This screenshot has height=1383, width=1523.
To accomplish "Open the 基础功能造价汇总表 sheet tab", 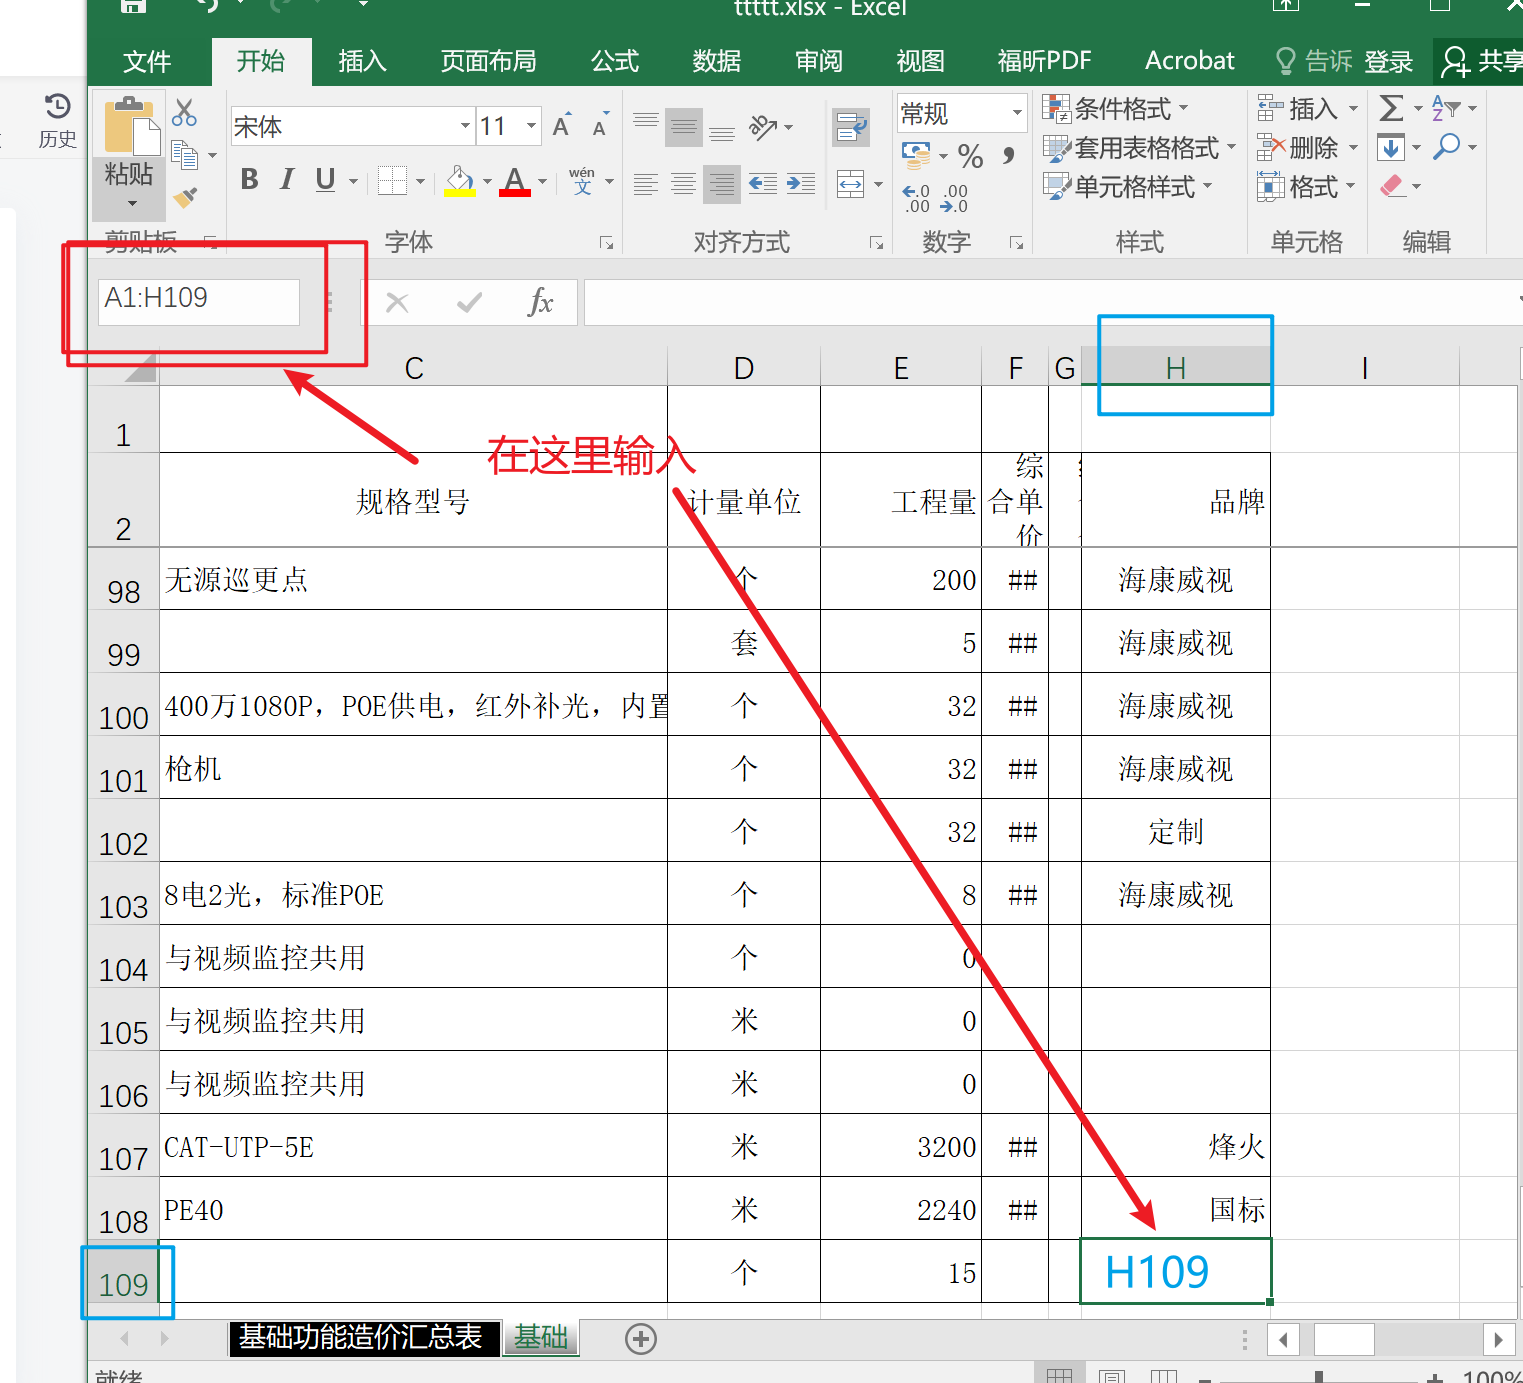I will point(363,1337).
